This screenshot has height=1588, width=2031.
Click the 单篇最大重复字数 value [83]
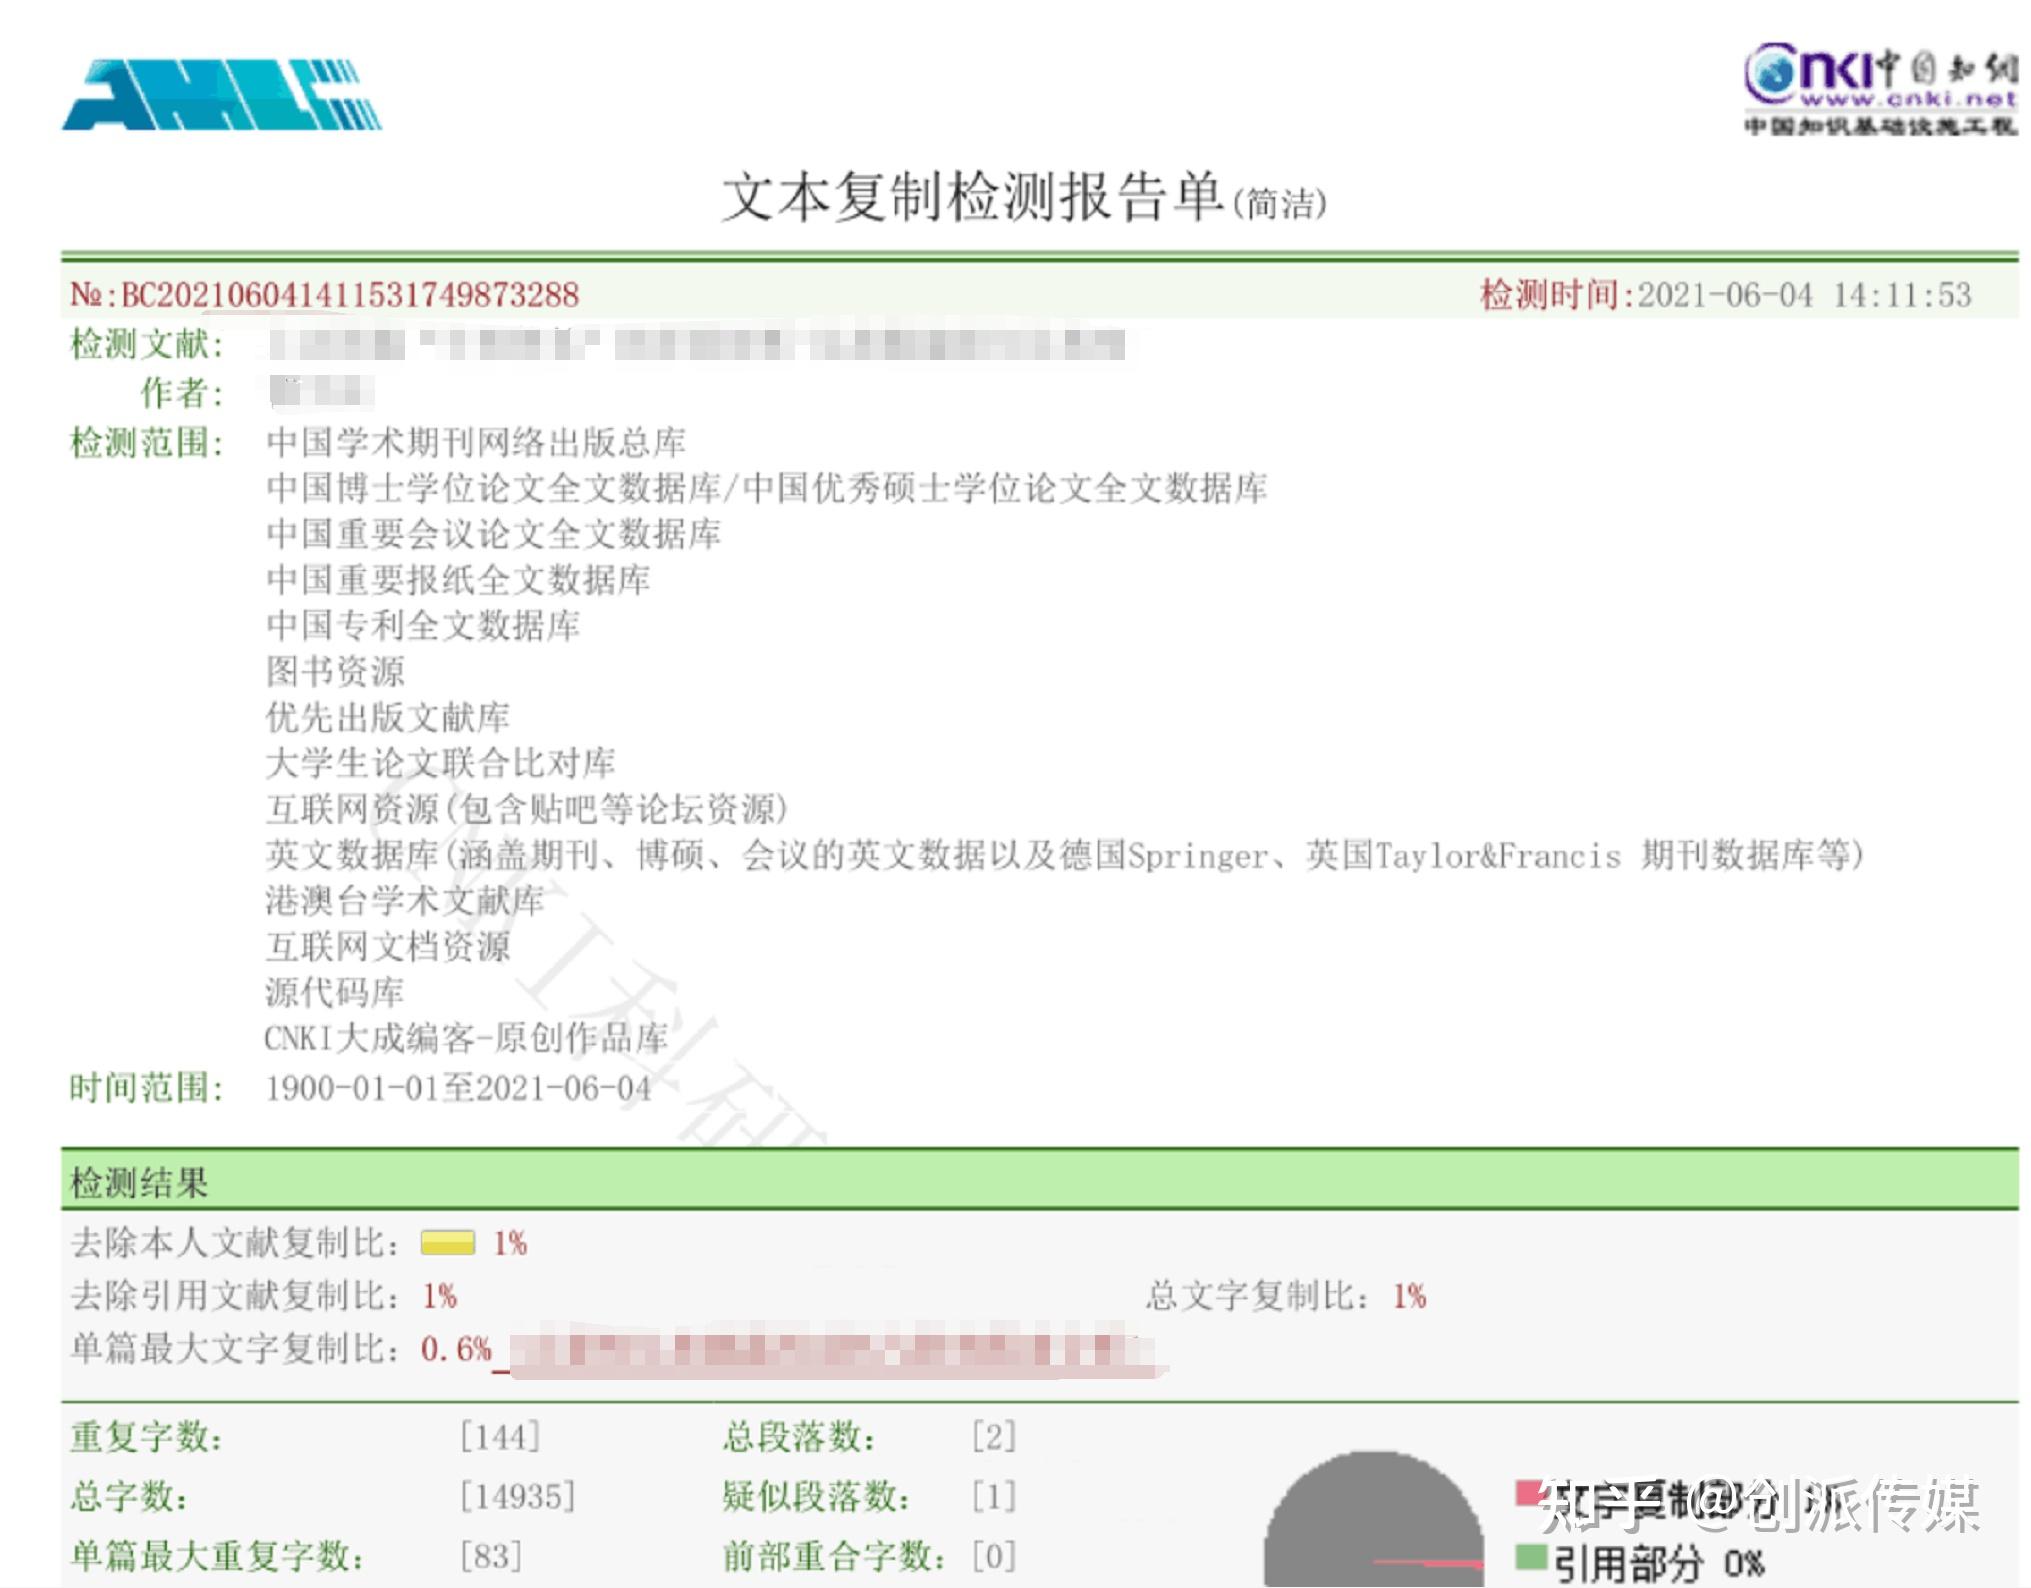pos(491,1556)
